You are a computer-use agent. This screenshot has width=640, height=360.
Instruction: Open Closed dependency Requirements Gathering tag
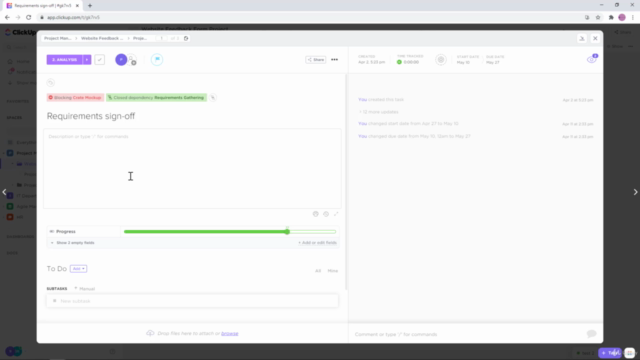156,98
